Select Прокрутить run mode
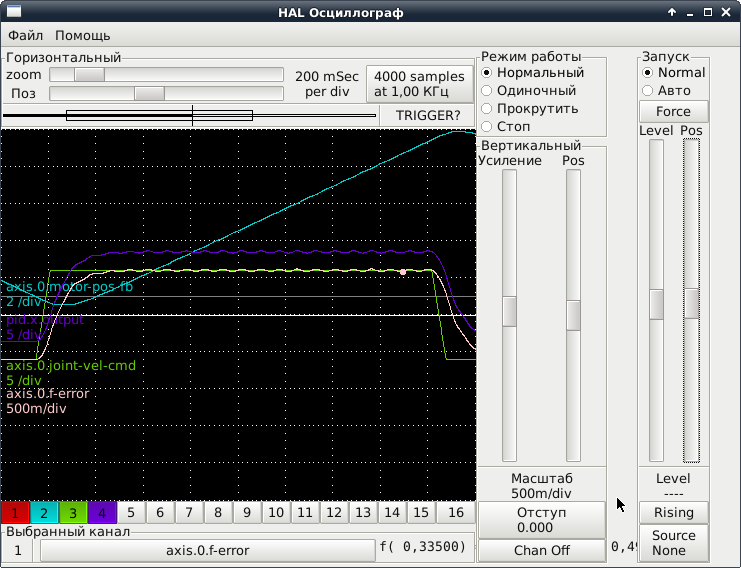 [x=530, y=109]
